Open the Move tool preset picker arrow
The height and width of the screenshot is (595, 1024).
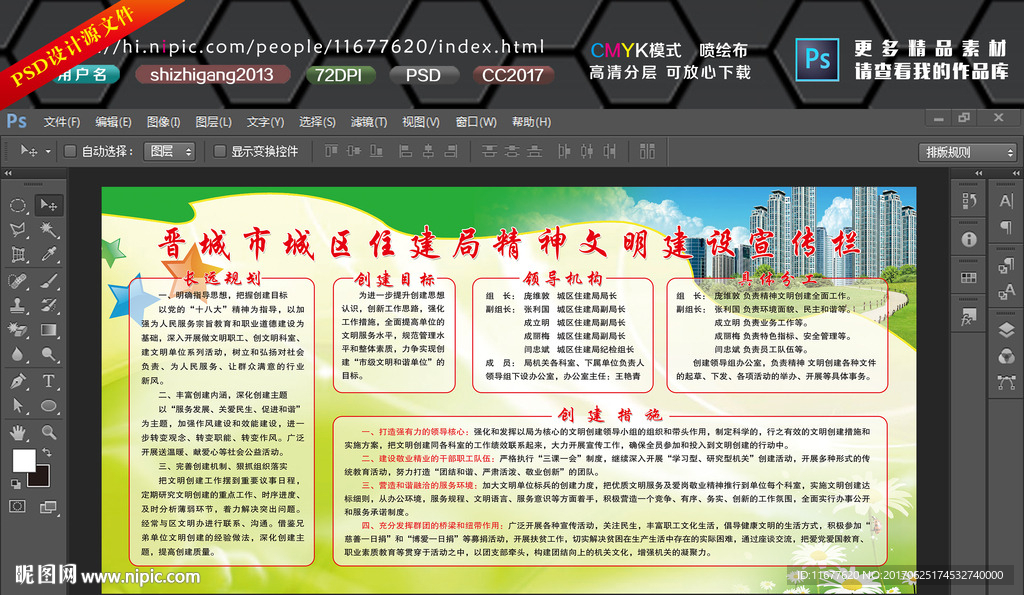[48, 152]
